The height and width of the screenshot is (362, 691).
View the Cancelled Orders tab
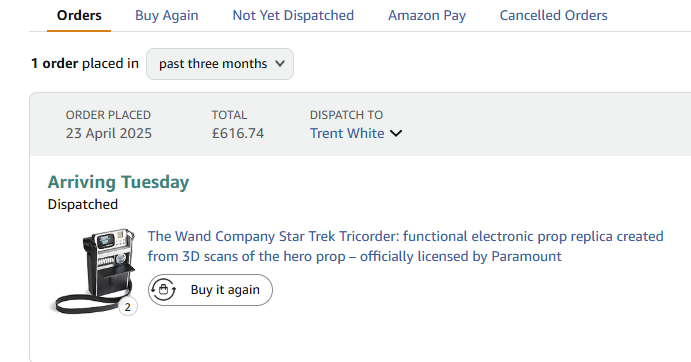[x=554, y=15]
